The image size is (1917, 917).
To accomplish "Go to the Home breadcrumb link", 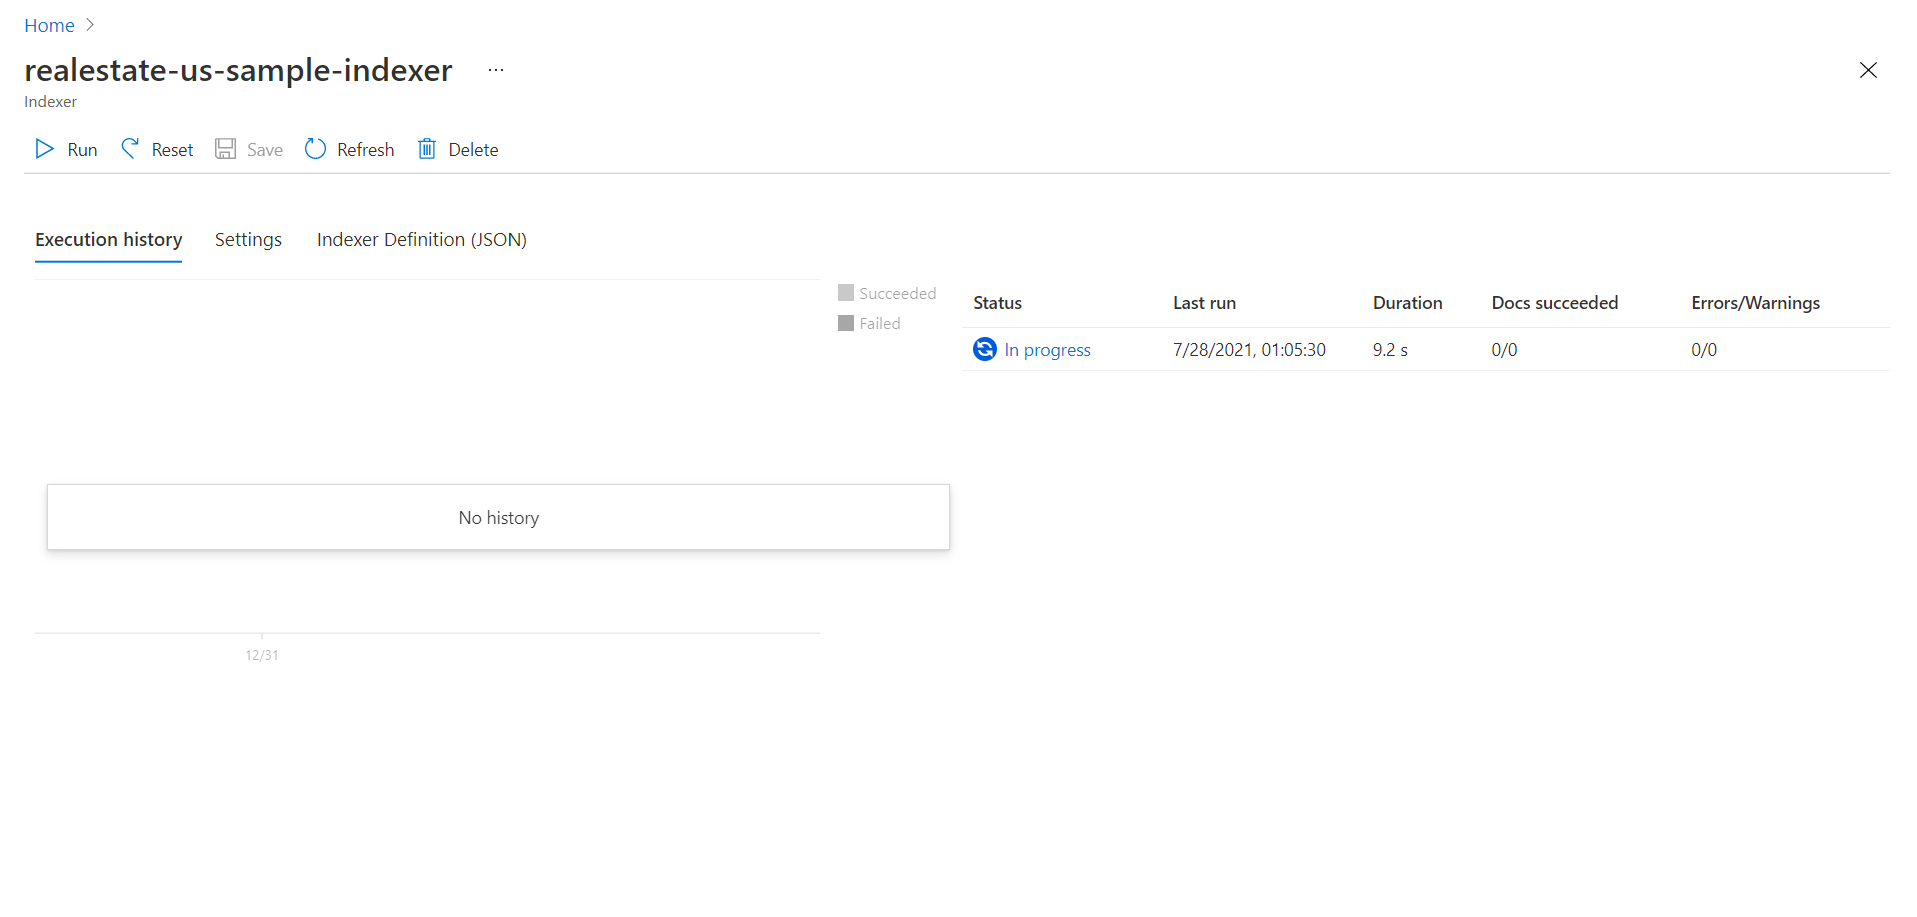I will (49, 26).
